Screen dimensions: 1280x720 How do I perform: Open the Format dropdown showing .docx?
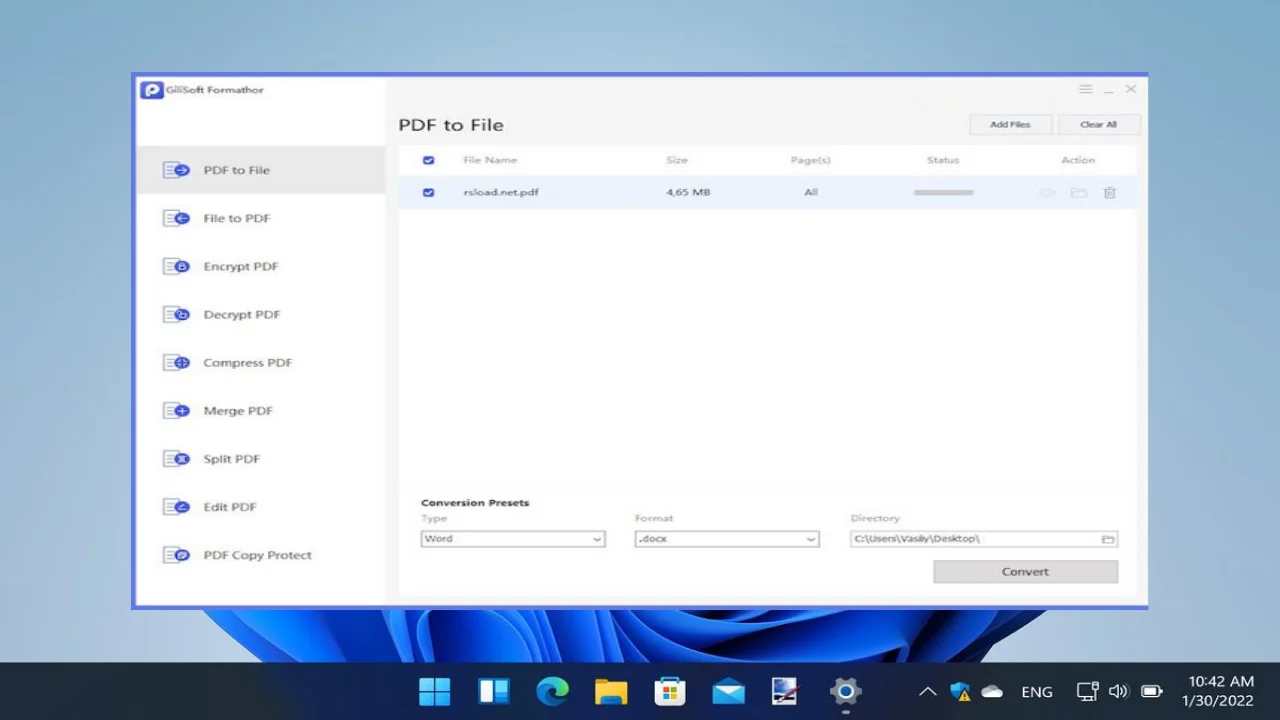point(727,539)
